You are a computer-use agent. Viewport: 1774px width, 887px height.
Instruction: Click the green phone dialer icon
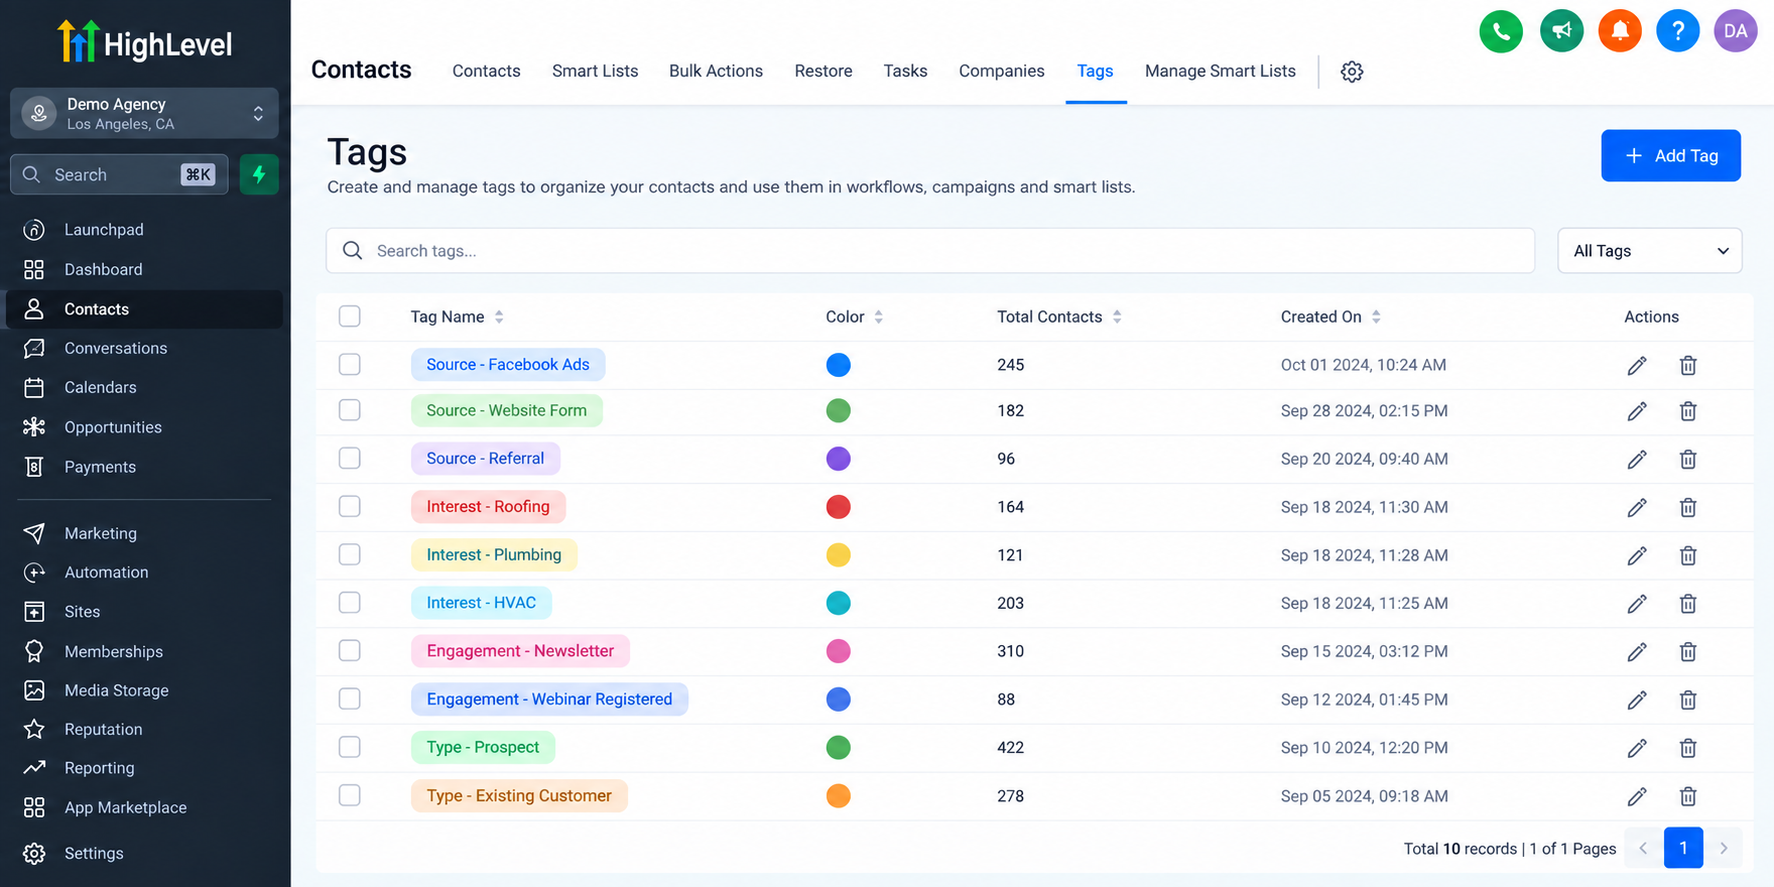coord(1500,31)
